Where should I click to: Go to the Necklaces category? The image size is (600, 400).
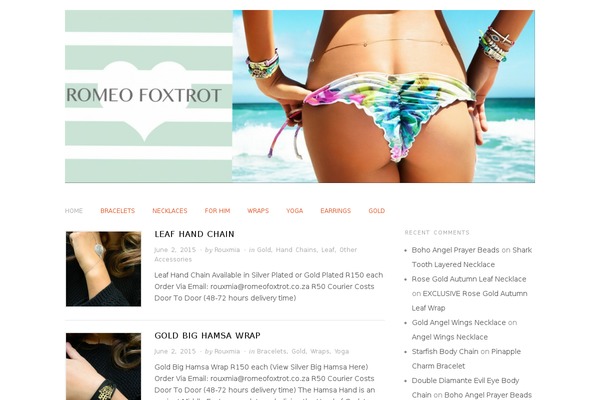[x=170, y=211]
